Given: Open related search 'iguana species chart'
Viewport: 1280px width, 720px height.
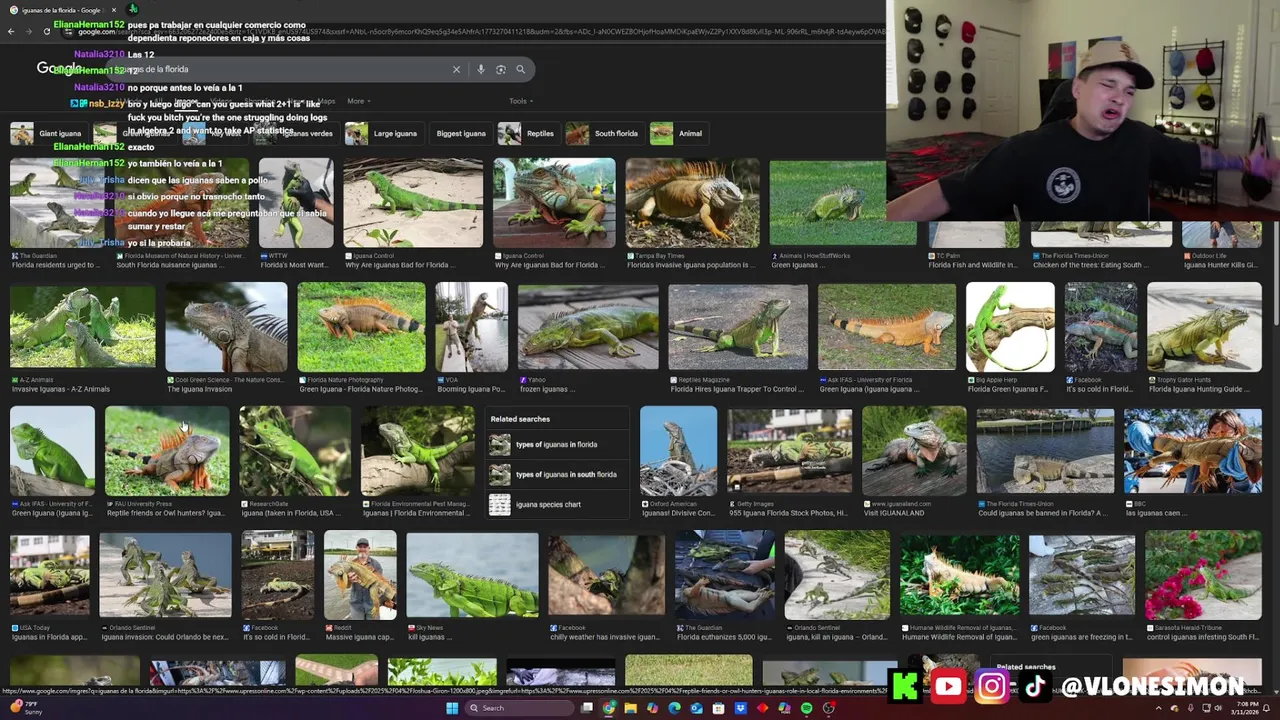Looking at the screenshot, I should (557, 505).
